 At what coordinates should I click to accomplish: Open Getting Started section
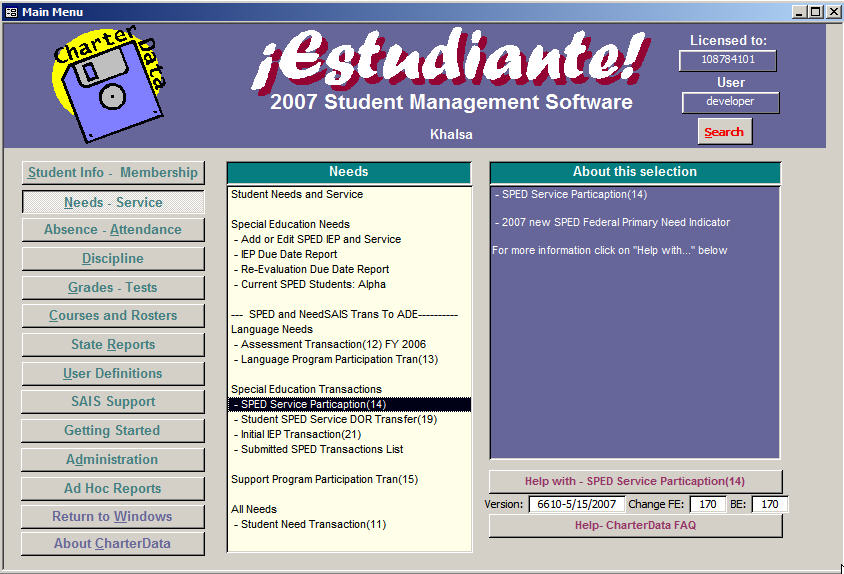113,431
